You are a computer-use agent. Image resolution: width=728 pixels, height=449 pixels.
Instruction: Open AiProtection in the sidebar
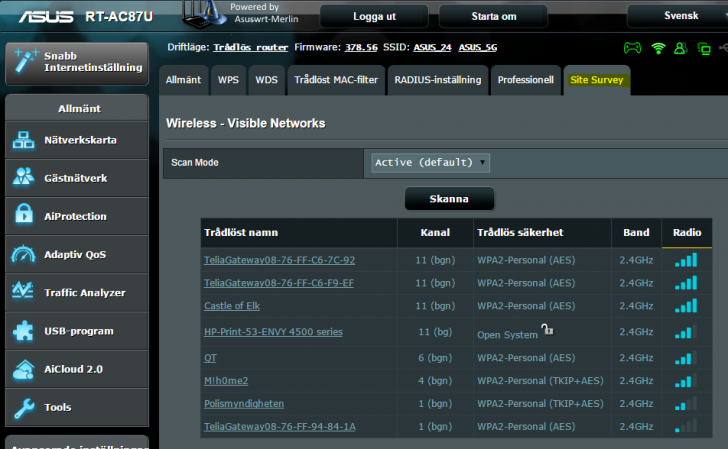[x=77, y=216]
